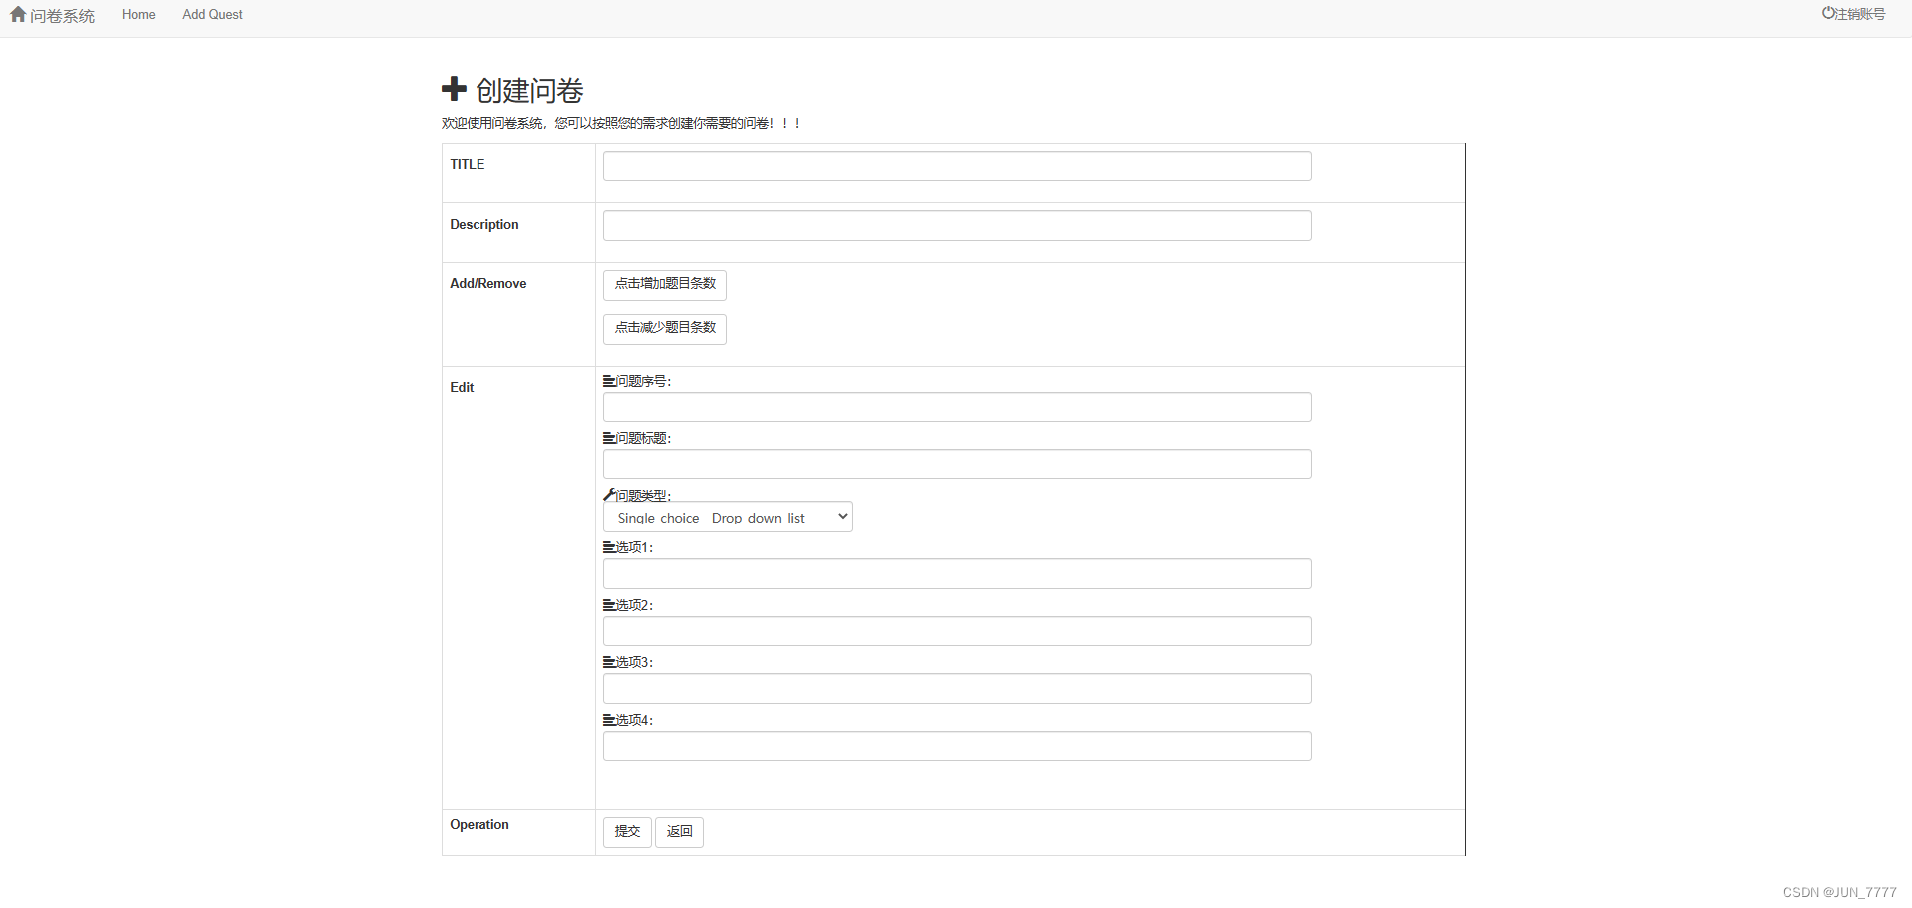Focus the 选项4 input field
Image resolution: width=1912 pixels, height=908 pixels.
[x=957, y=746]
